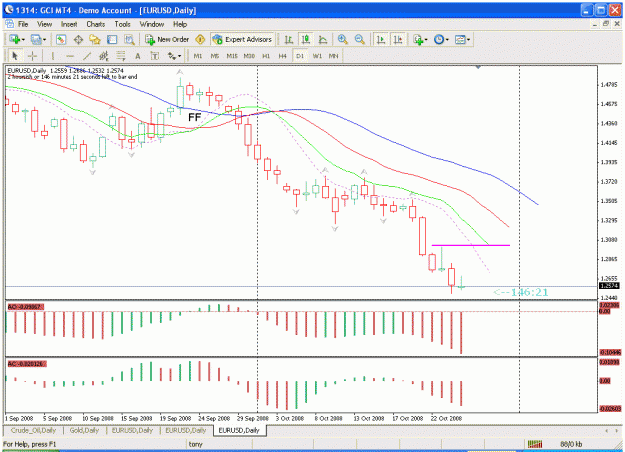Click the 'FF' text label on chart
Screen dimensions: 625x452
point(195,117)
